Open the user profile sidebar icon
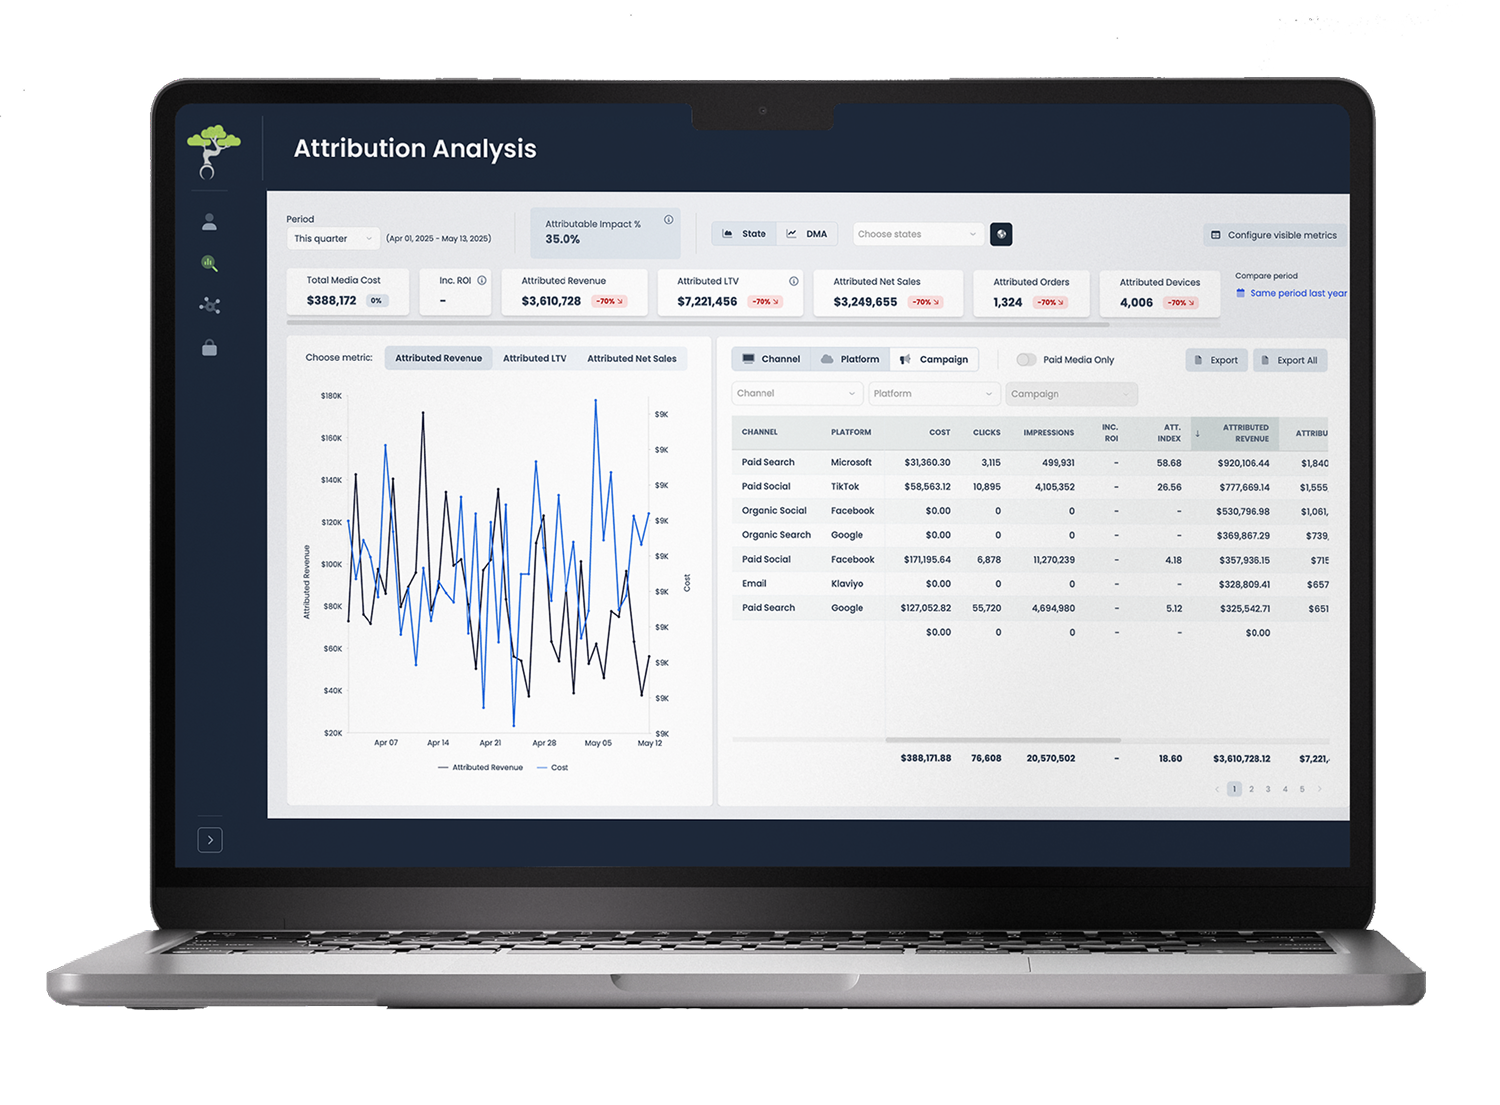Screen dimensions: 1500x1105 (x=209, y=221)
